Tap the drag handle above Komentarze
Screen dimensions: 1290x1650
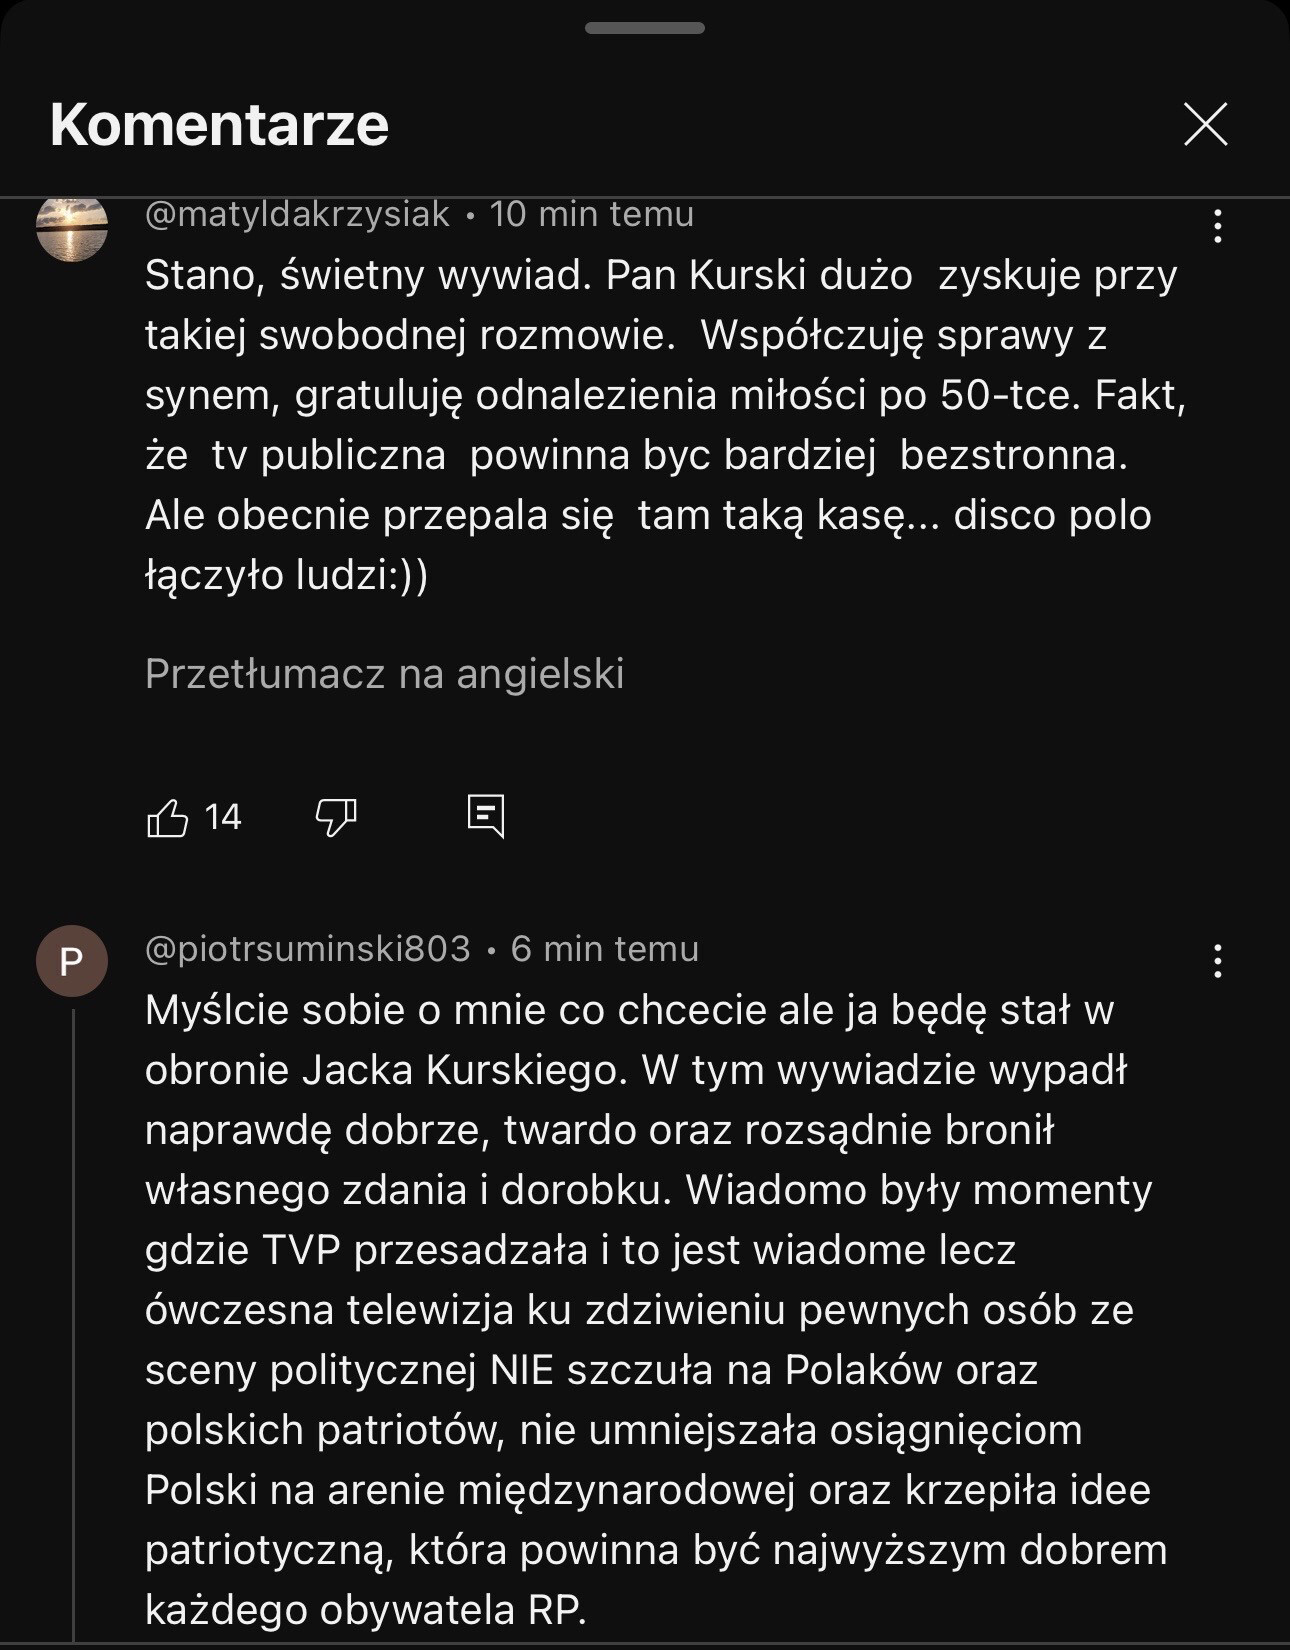[x=645, y=28]
